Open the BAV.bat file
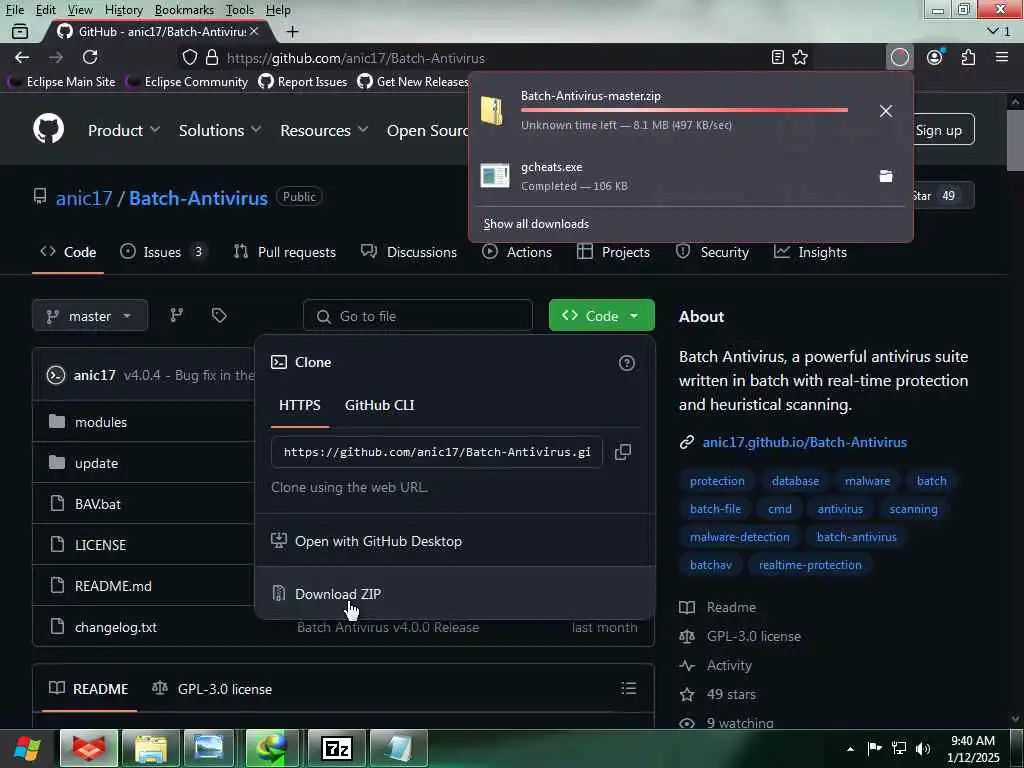 97,504
